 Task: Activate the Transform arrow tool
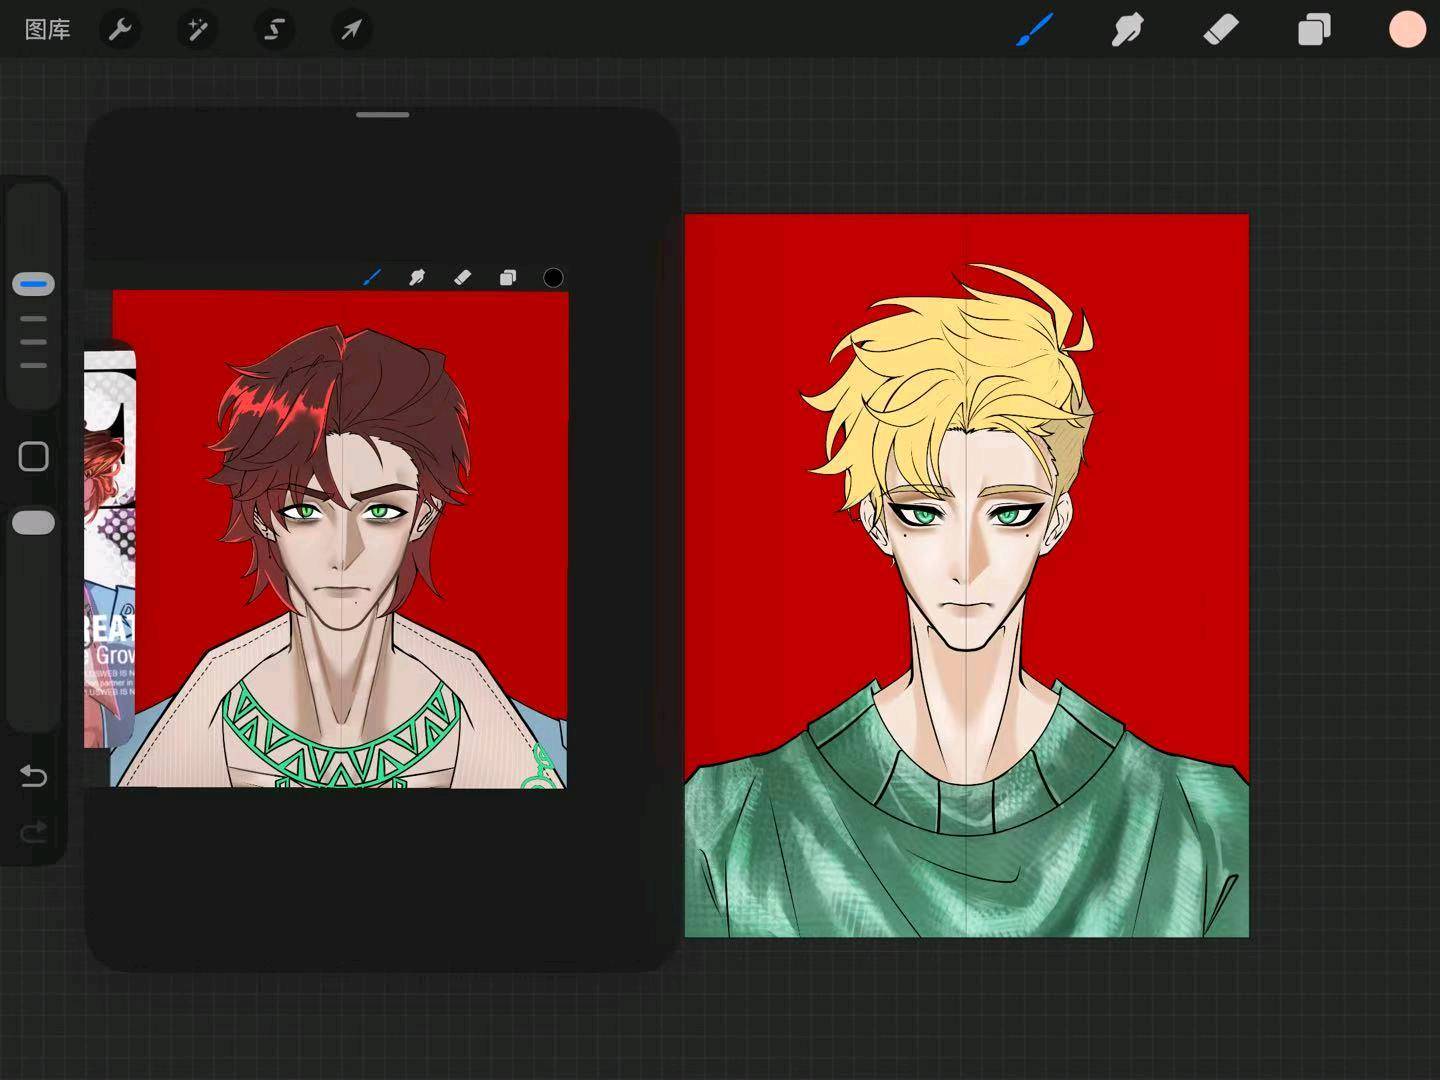coord(351,30)
